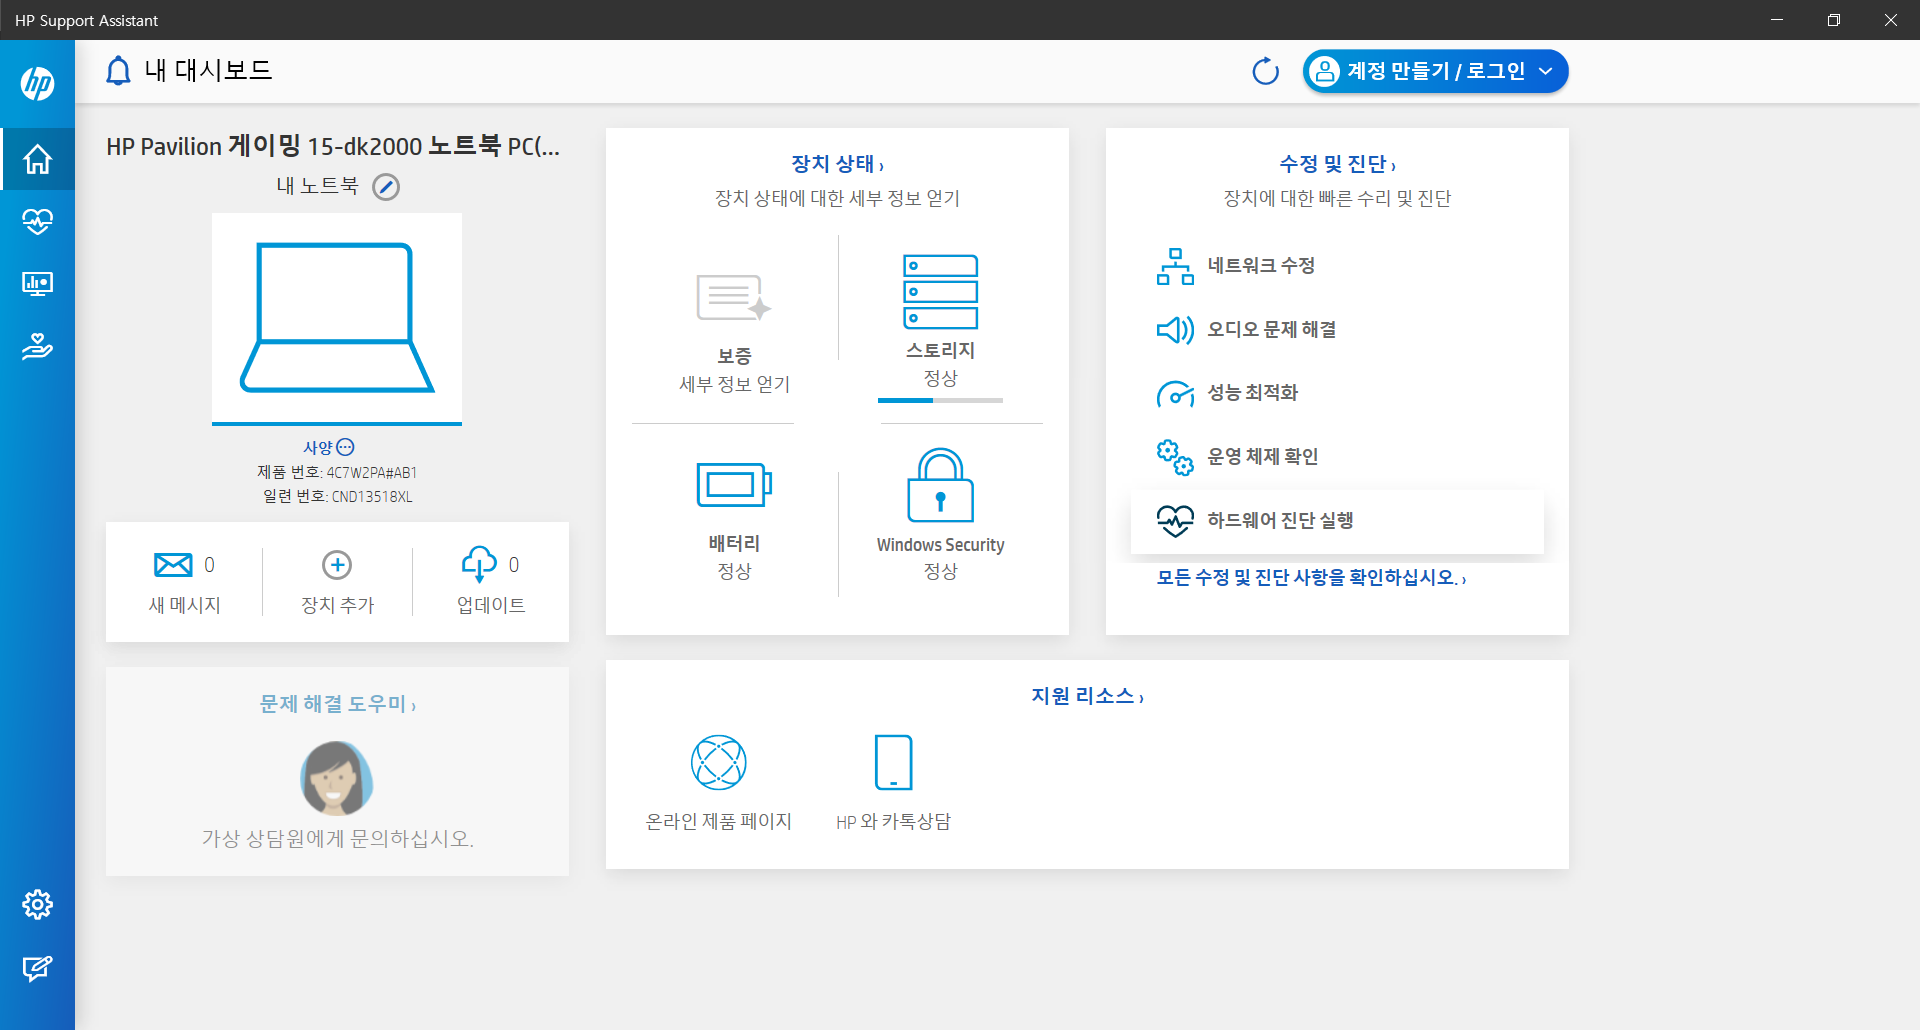Open 새 메시지 envelope icon
The height and width of the screenshot is (1030, 1920).
pos(173,565)
